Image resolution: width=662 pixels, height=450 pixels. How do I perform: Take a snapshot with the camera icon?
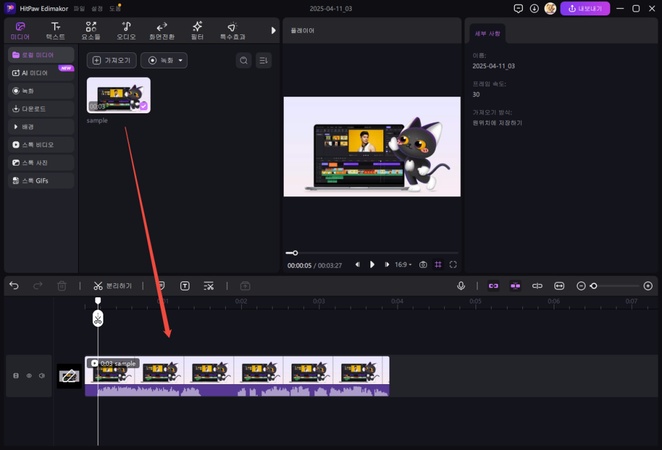click(x=423, y=265)
